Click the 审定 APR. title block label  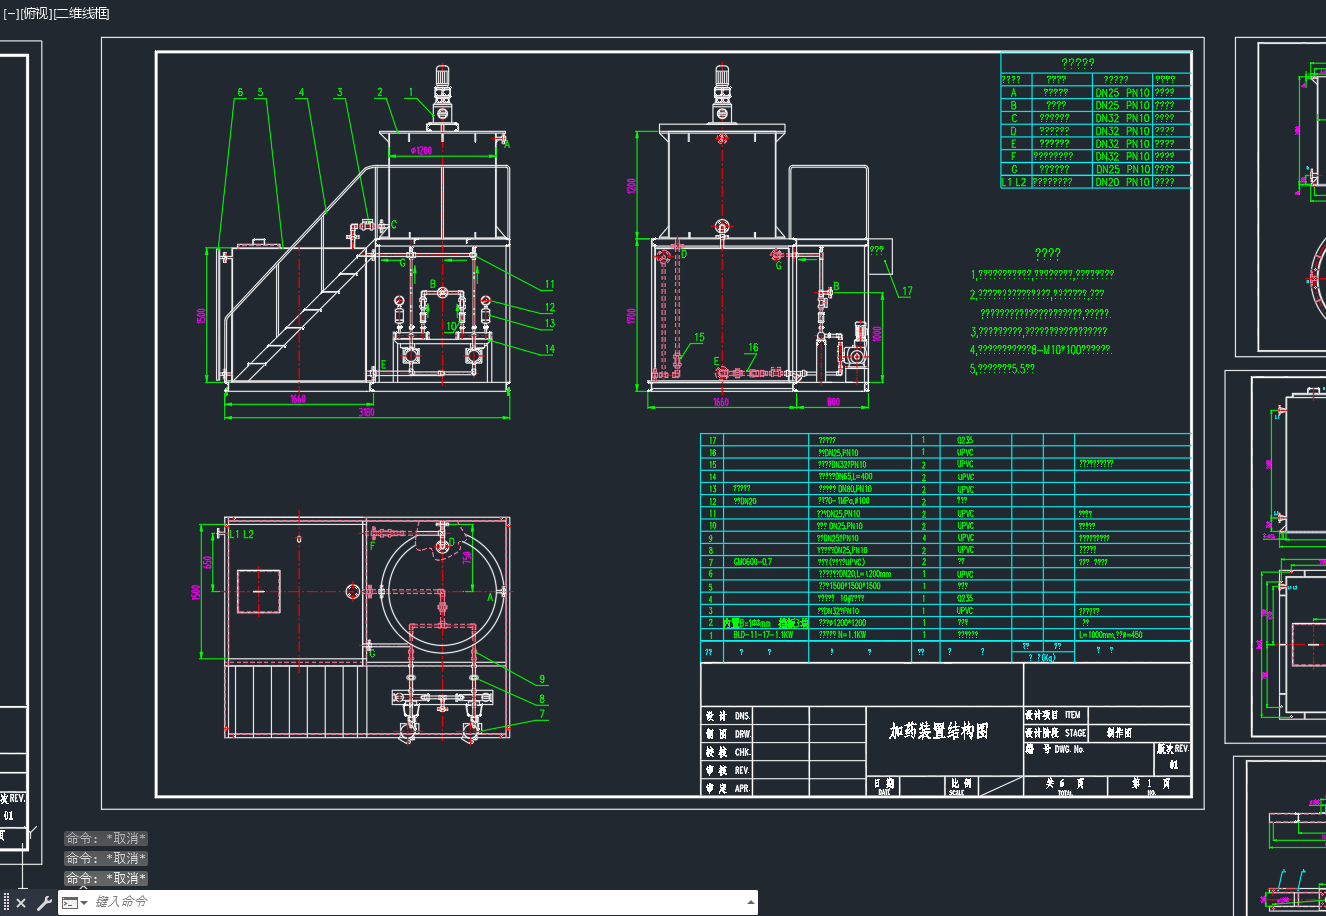pos(728,788)
